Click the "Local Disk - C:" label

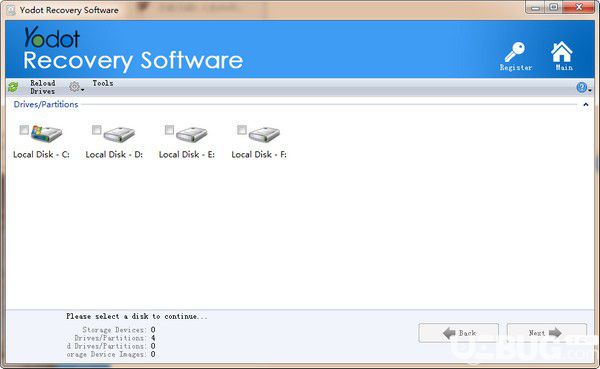pos(41,155)
